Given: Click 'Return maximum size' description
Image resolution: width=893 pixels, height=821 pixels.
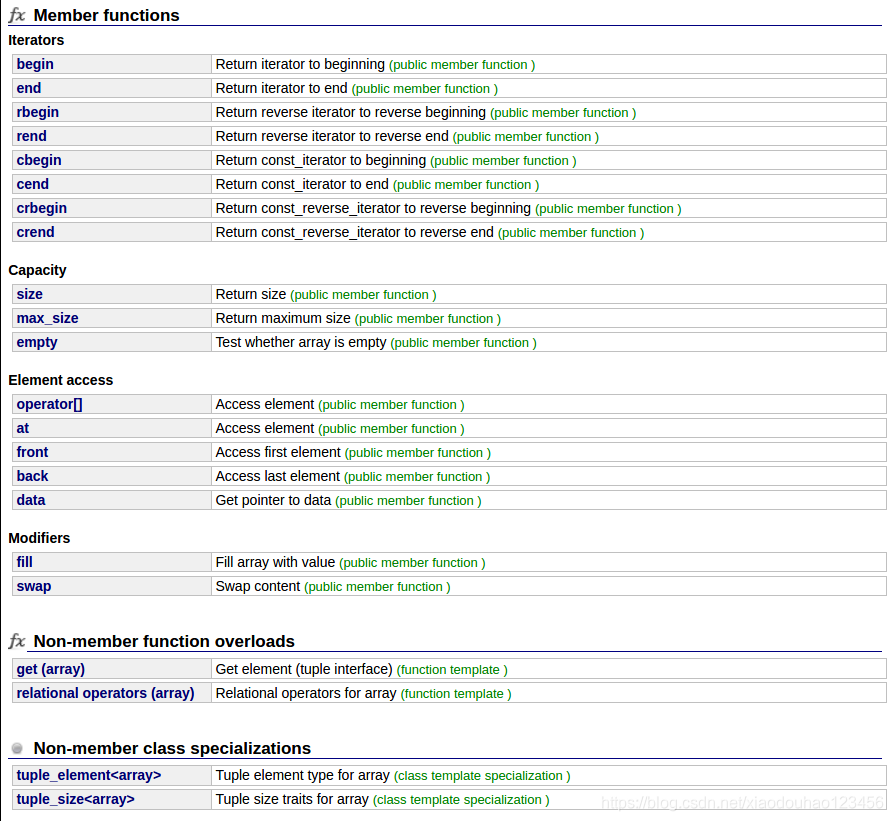Looking at the screenshot, I should 283,318.
